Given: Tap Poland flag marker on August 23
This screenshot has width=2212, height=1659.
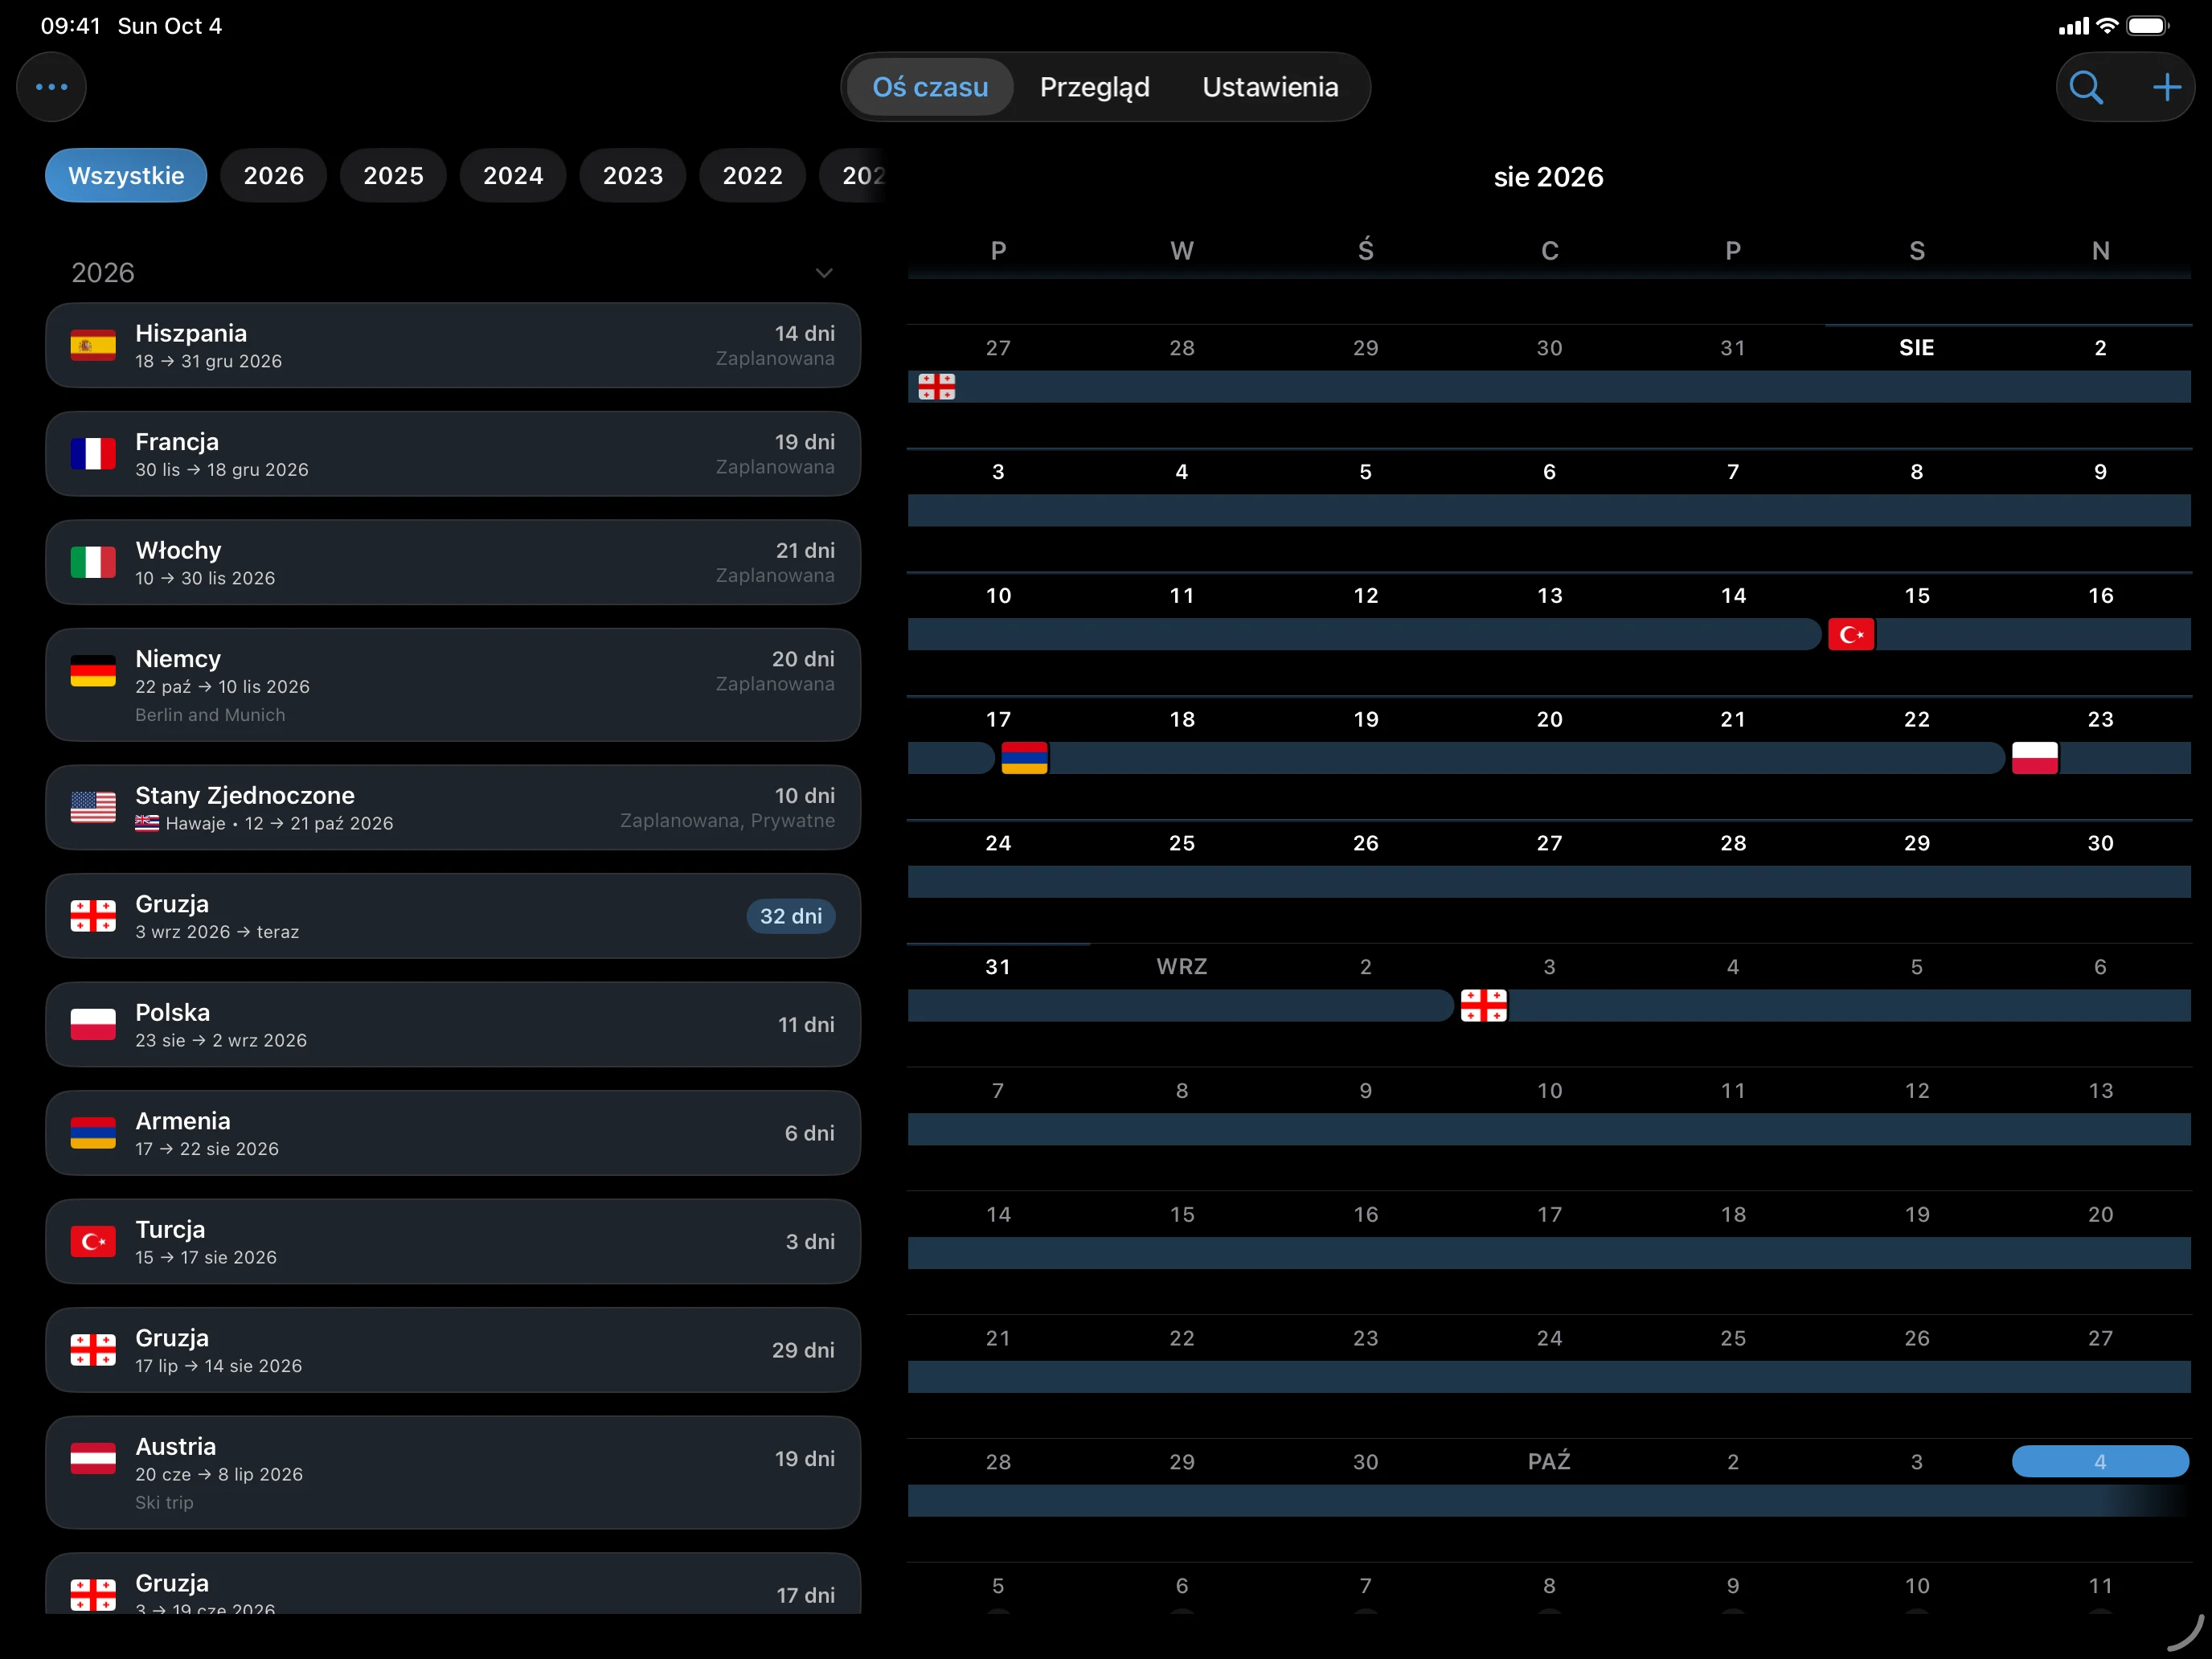Looking at the screenshot, I should [2035, 758].
